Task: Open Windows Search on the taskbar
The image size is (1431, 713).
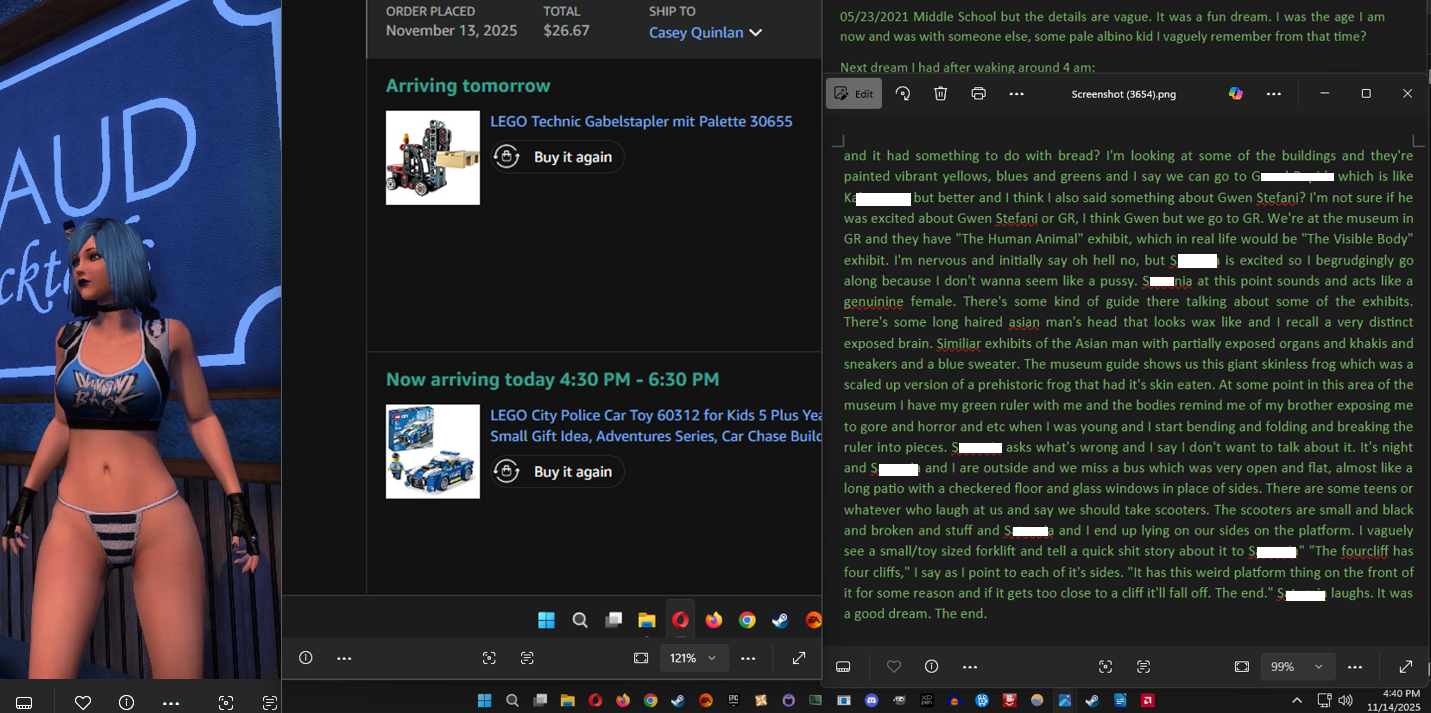Action: [512, 701]
